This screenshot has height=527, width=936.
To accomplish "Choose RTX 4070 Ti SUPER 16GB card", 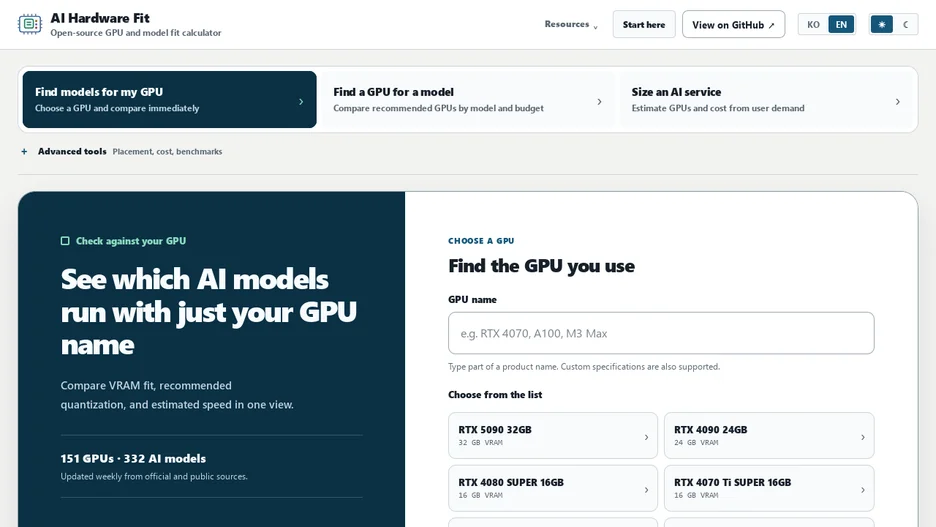I will pos(769,488).
